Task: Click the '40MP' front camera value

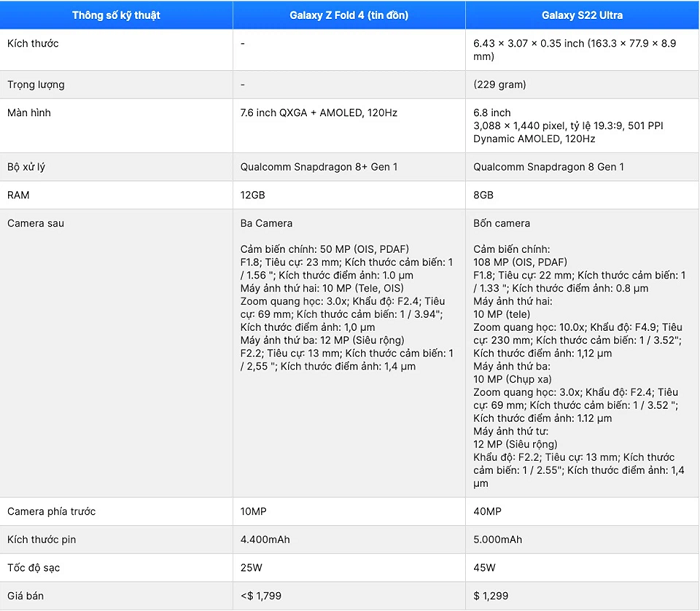Action: pos(487,512)
